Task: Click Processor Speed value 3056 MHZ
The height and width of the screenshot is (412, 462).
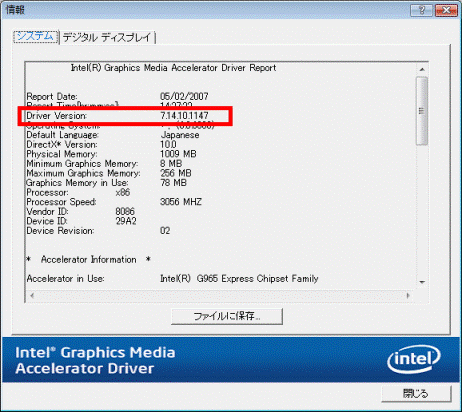Action: (x=181, y=202)
